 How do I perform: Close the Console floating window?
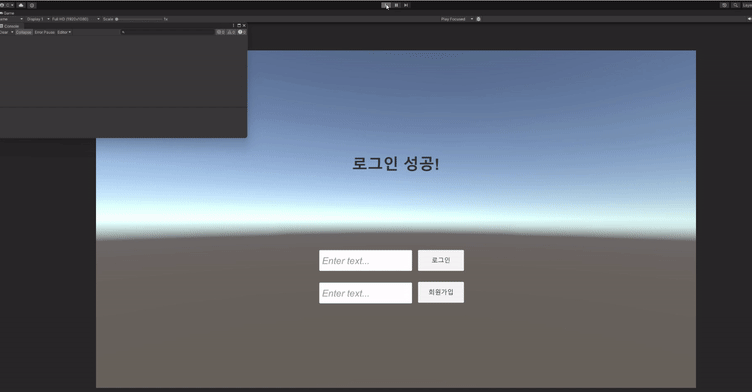(244, 25)
